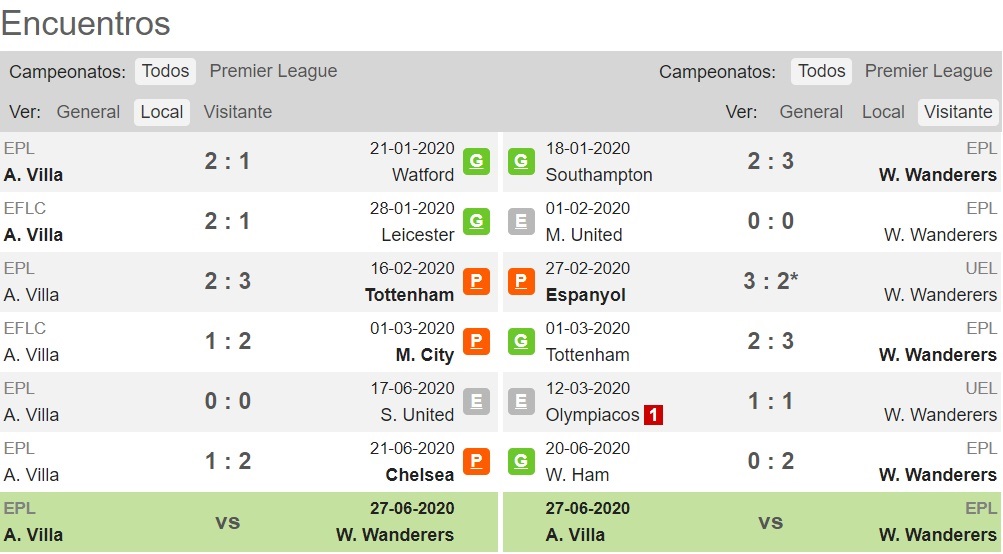Open the Southampton 2:3 match score
The image size is (1003, 554).
pyautogui.click(x=771, y=161)
